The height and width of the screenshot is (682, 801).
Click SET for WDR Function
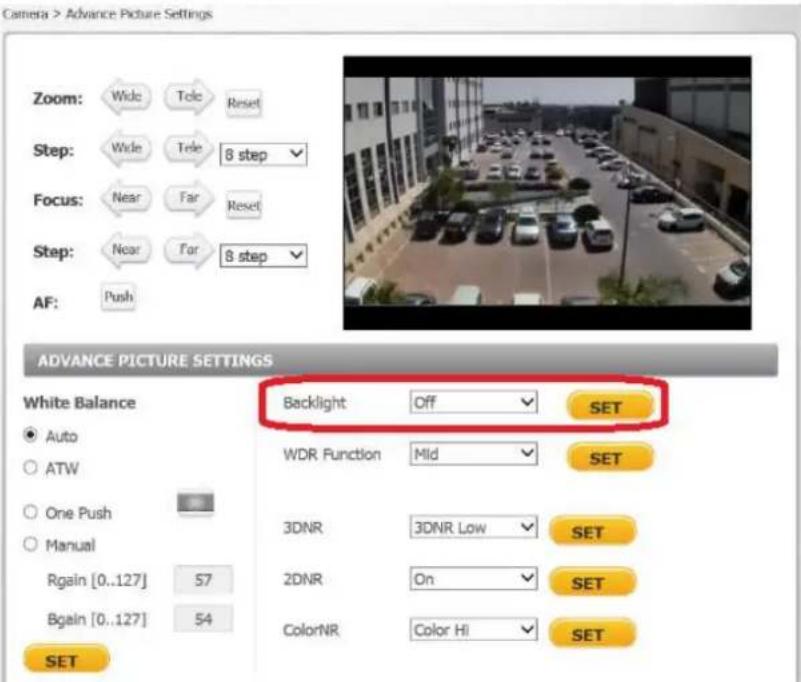[x=610, y=458]
